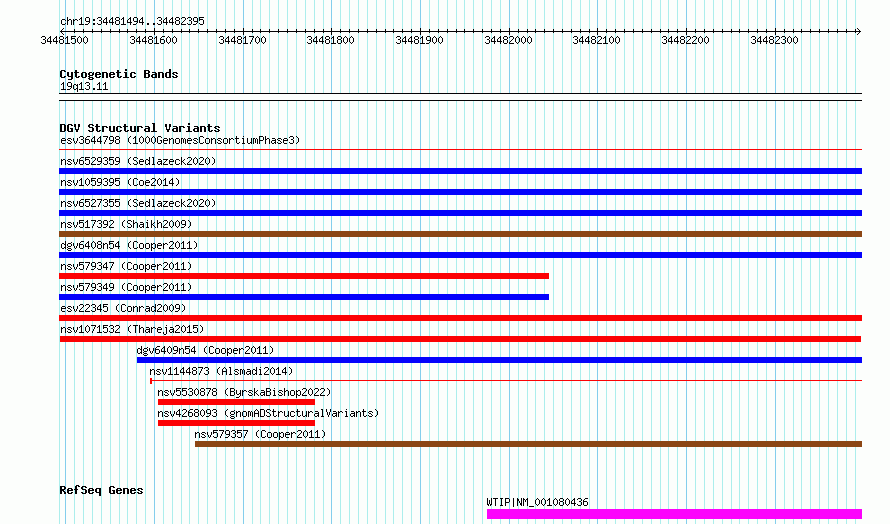Click the nsv1059395 (Coe2014) blue bar
The height and width of the screenshot is (524, 890).
click(x=460, y=192)
